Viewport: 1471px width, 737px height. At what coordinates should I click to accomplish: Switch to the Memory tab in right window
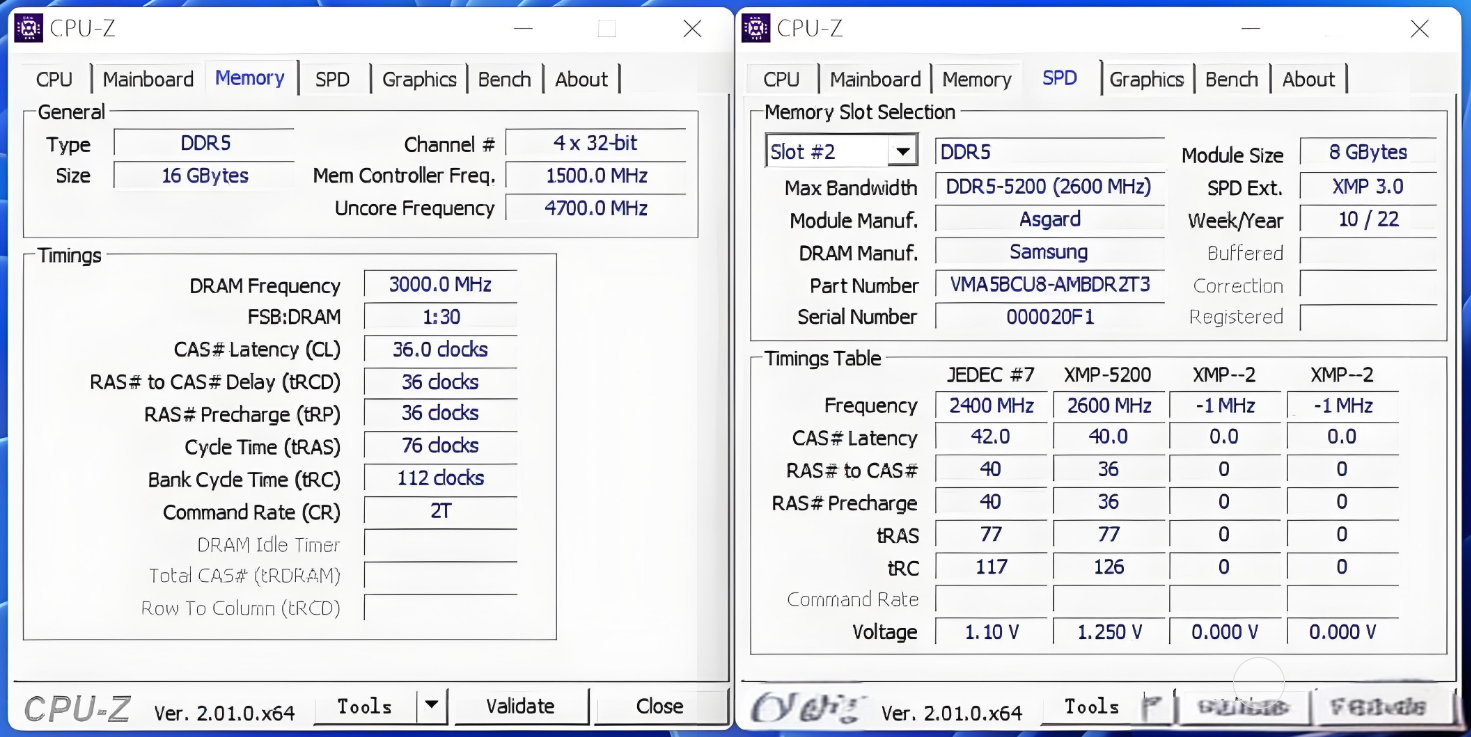pyautogui.click(x=976, y=78)
